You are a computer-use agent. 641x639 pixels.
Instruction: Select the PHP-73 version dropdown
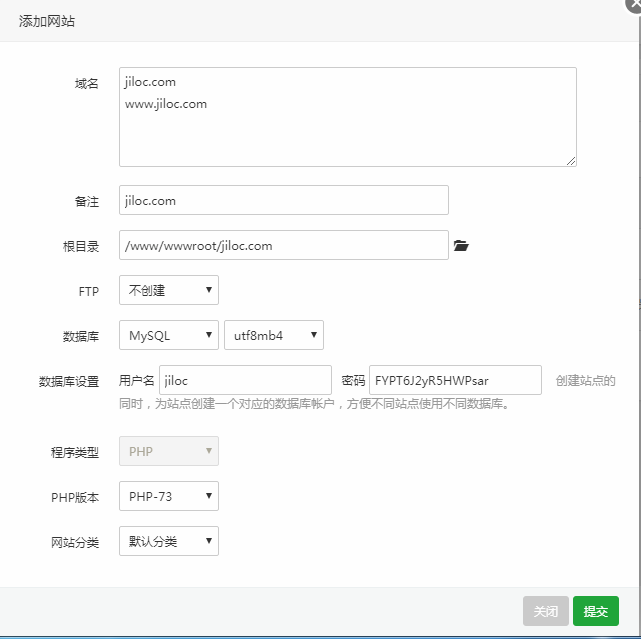169,496
